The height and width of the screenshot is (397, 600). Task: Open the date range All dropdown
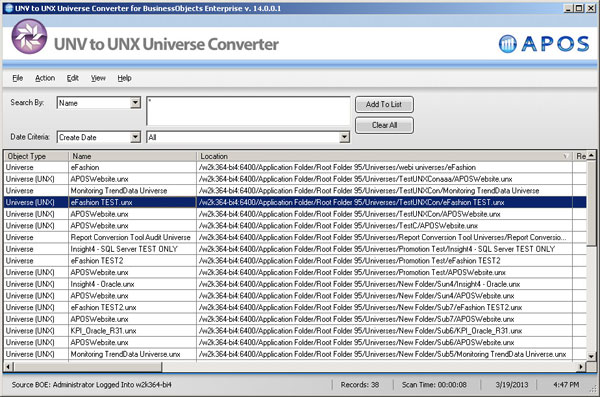point(344,137)
